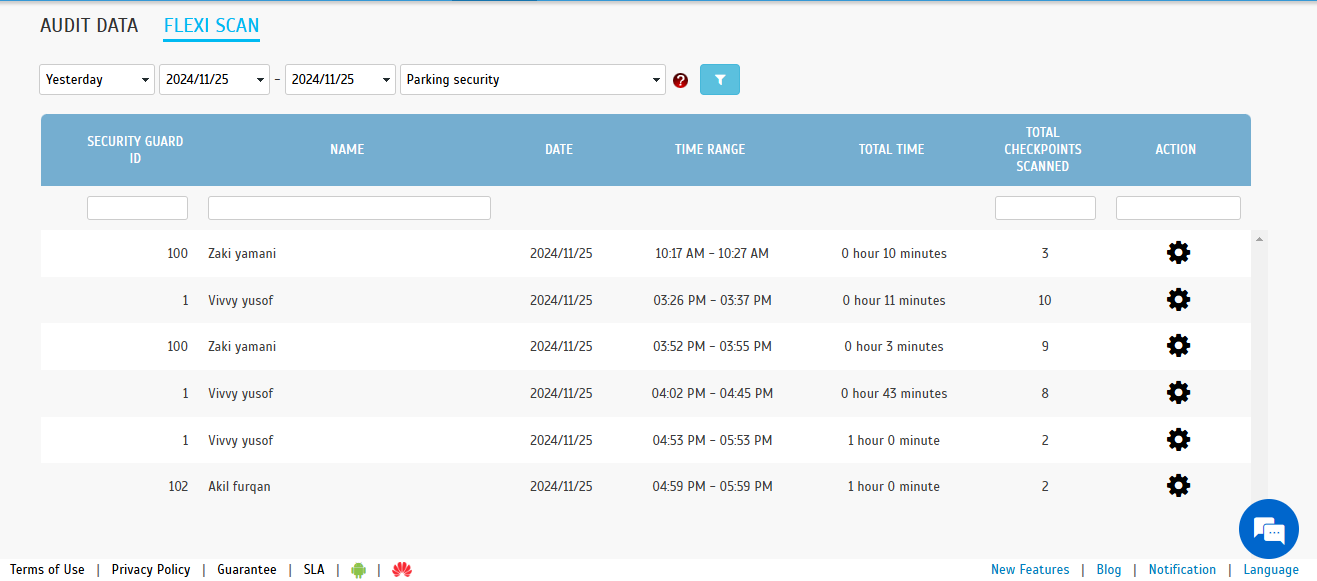
Task: Open gear action for 10:17 AM row
Action: click(1179, 253)
